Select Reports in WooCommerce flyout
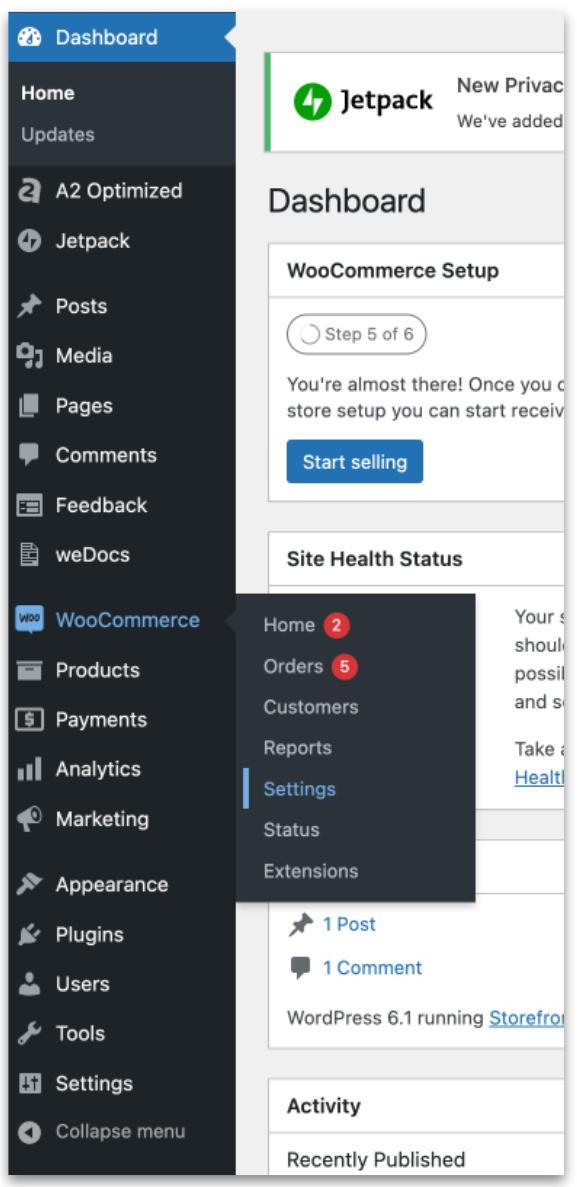Viewport: 577px width, 1187px height. pyautogui.click(x=298, y=748)
